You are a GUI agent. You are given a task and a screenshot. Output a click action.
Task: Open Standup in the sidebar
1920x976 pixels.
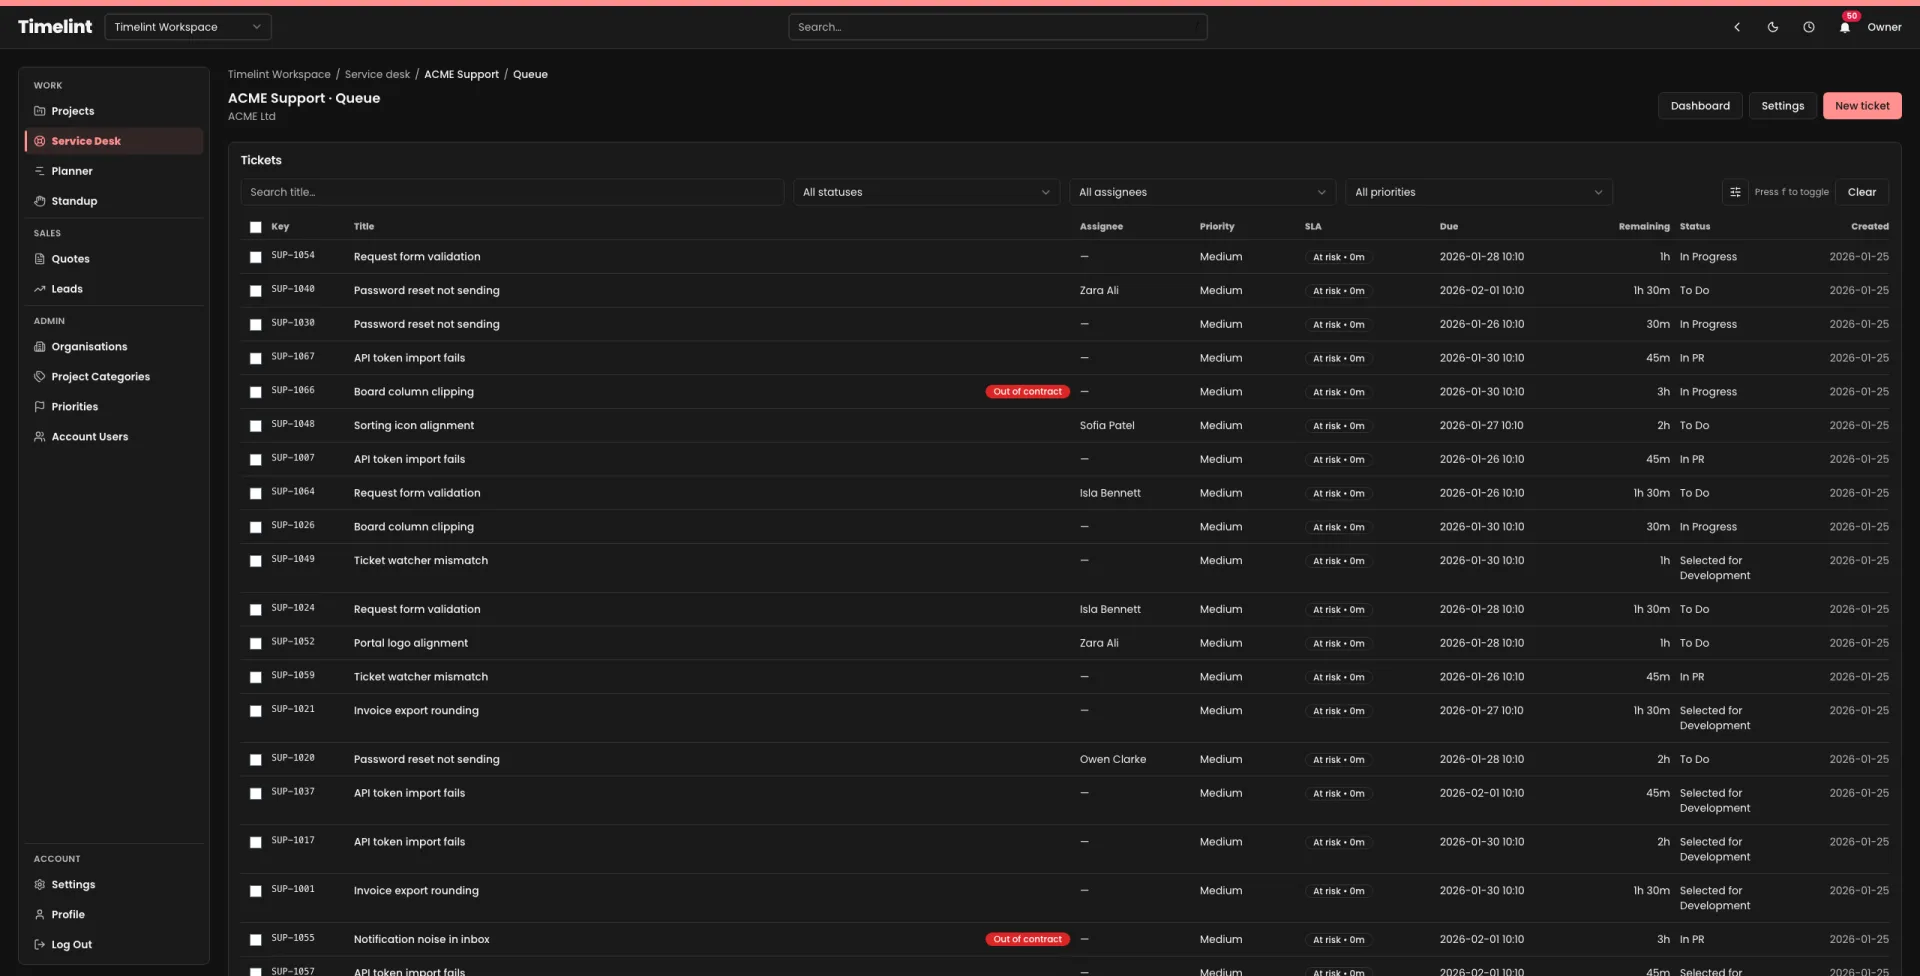(x=74, y=201)
